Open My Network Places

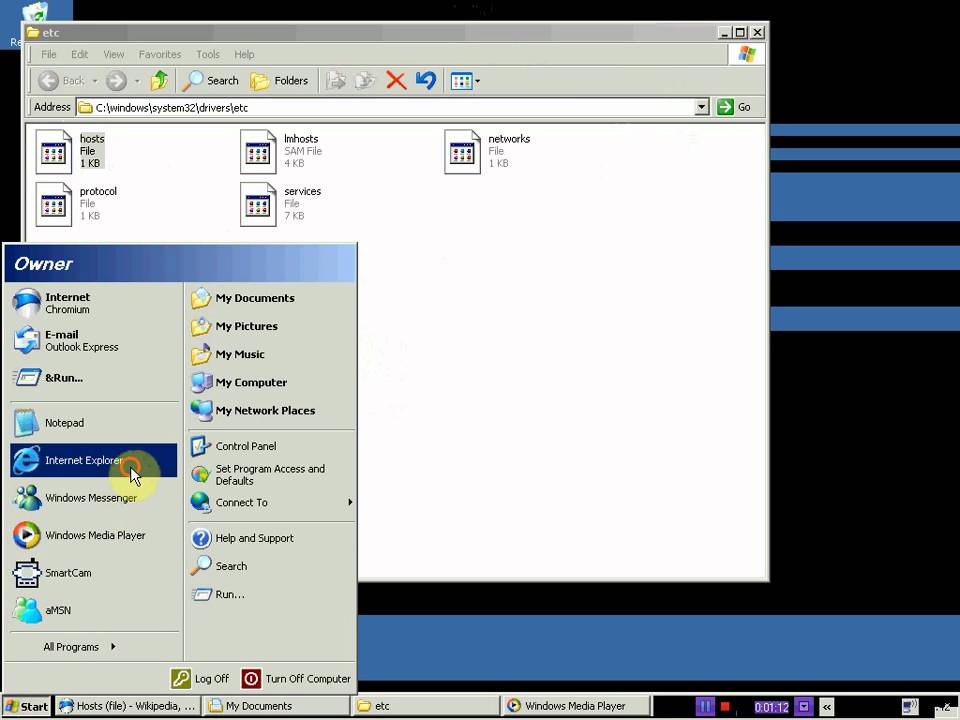pos(272,411)
